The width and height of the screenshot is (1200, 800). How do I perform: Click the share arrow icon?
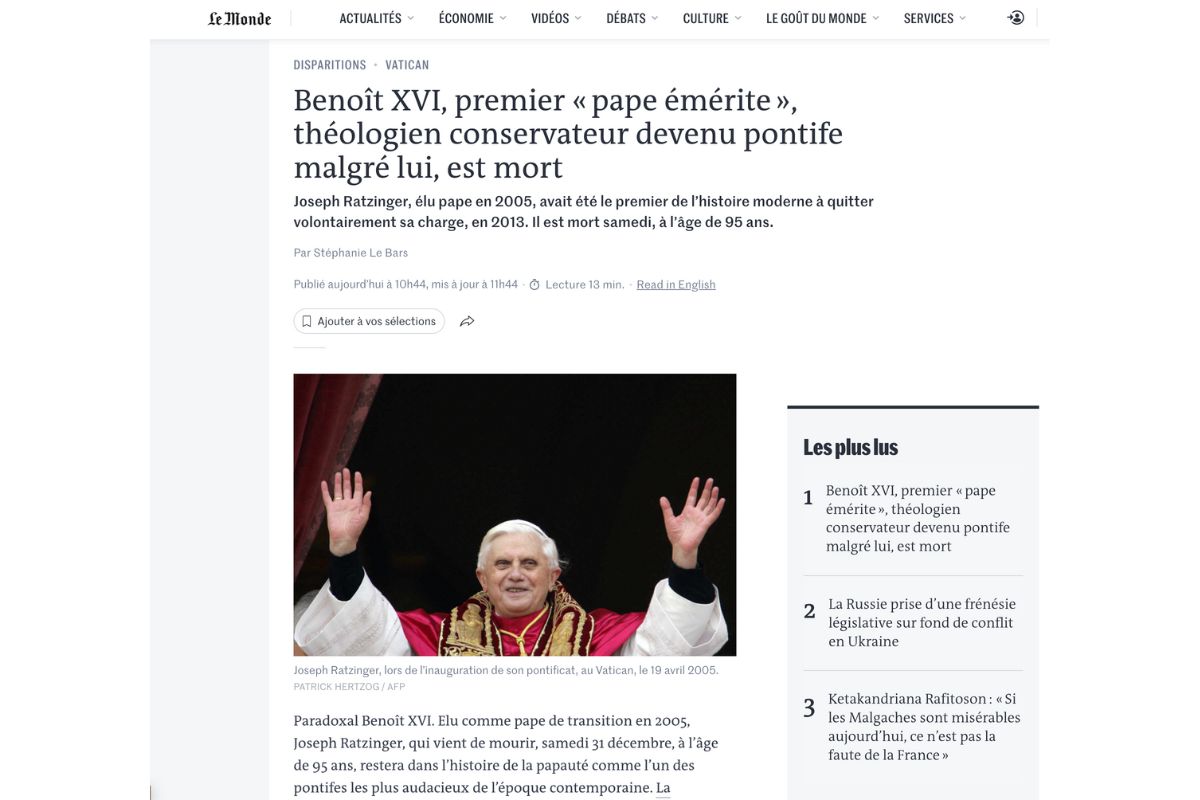pyautogui.click(x=467, y=321)
